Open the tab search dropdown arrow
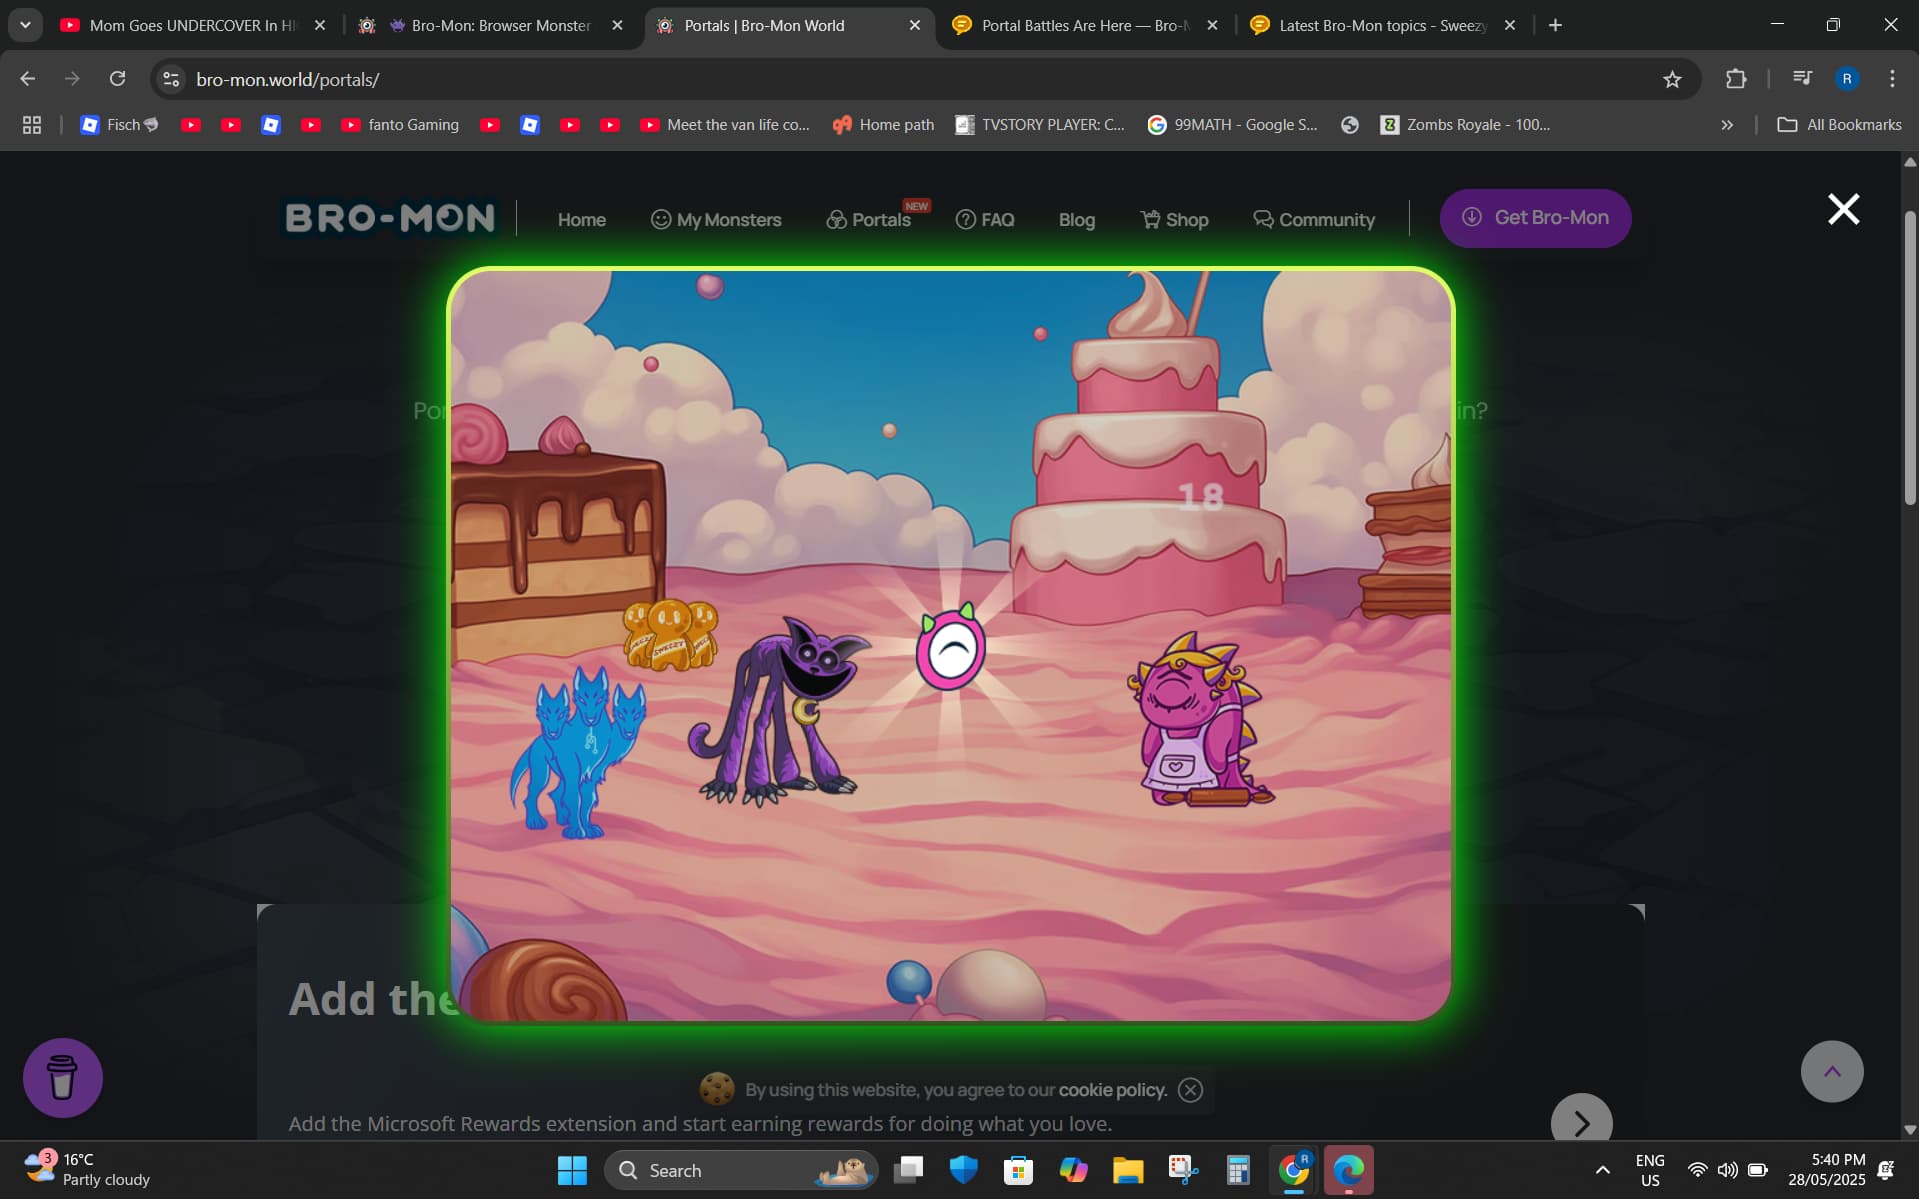This screenshot has height=1199, width=1919. coord(25,25)
